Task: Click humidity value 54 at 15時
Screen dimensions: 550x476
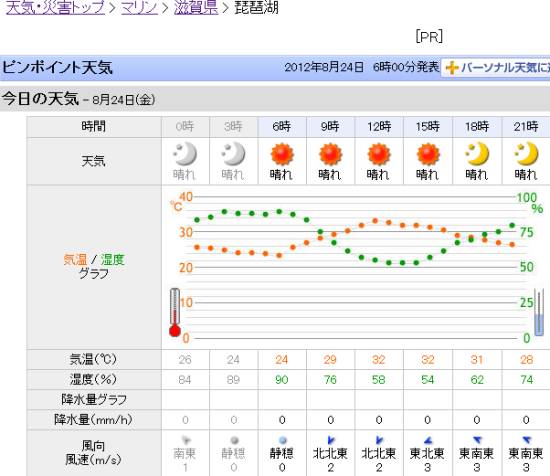Action: (x=428, y=380)
